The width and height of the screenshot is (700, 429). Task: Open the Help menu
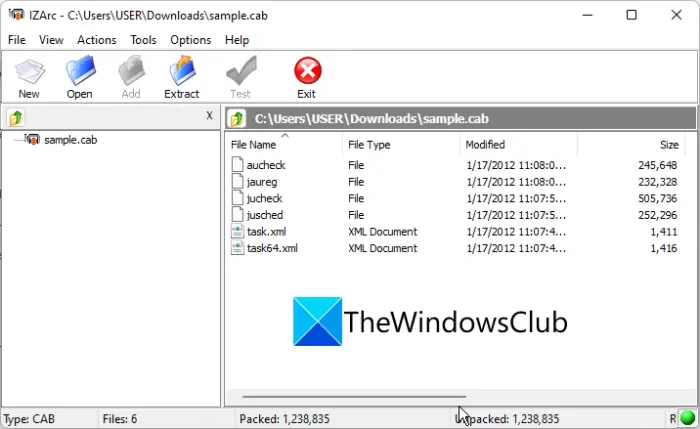pyautogui.click(x=237, y=40)
